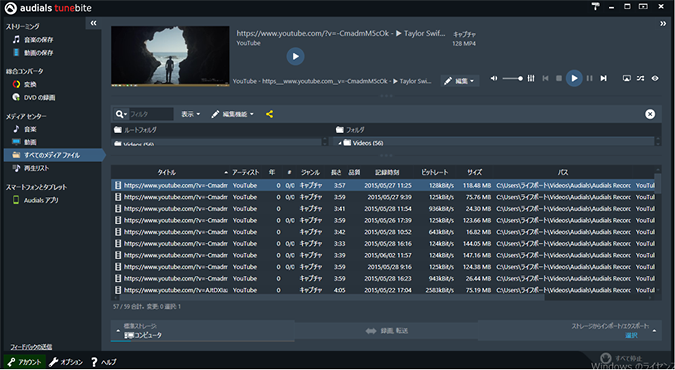Sort by the ビットレート column header
The height and width of the screenshot is (370, 675).
point(434,172)
